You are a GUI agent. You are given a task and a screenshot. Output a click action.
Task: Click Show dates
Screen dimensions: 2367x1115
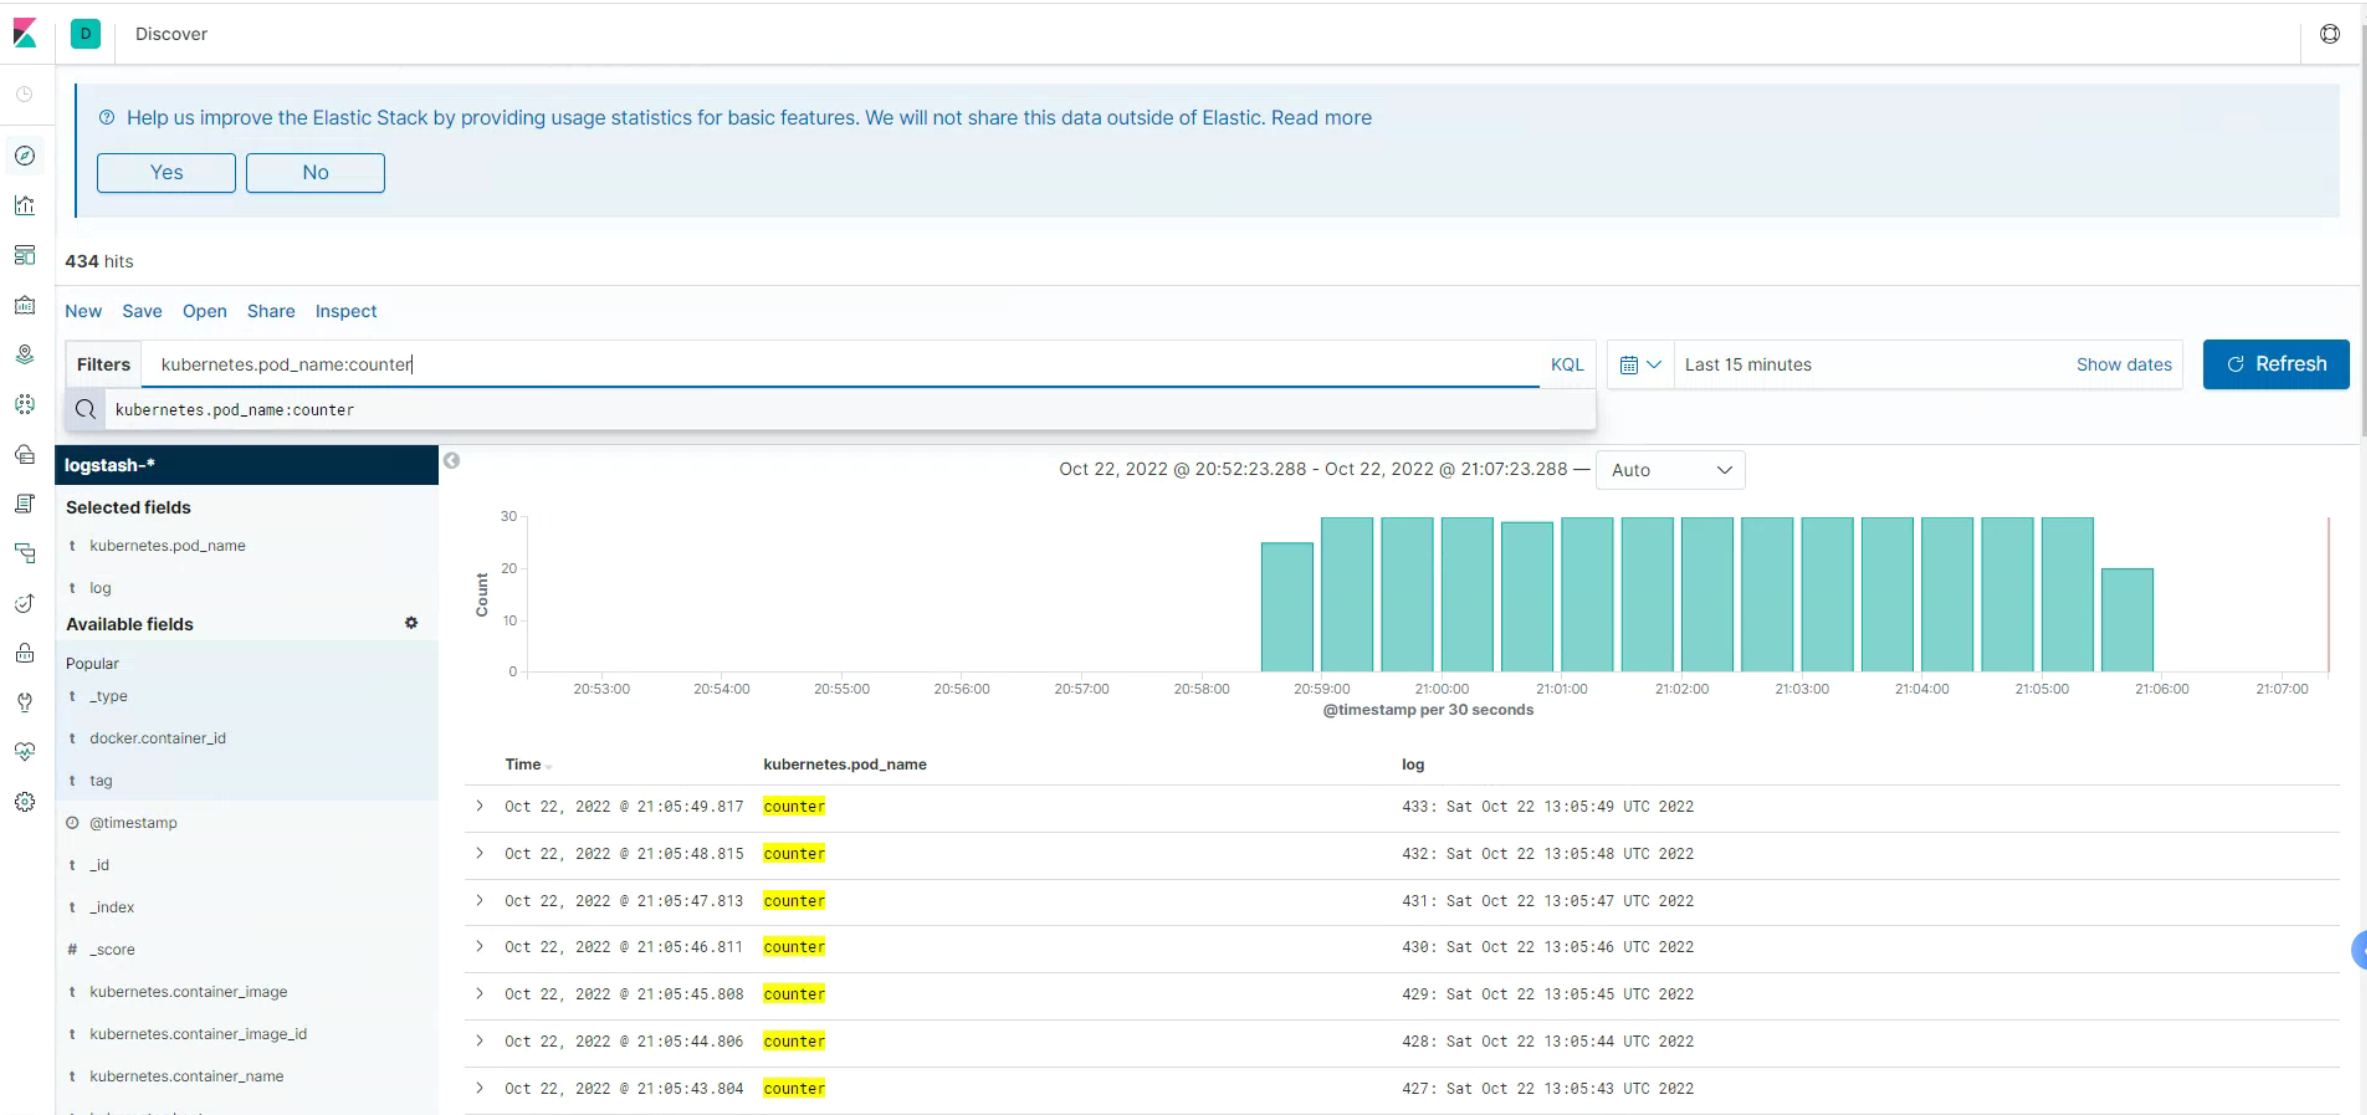[2124, 365]
